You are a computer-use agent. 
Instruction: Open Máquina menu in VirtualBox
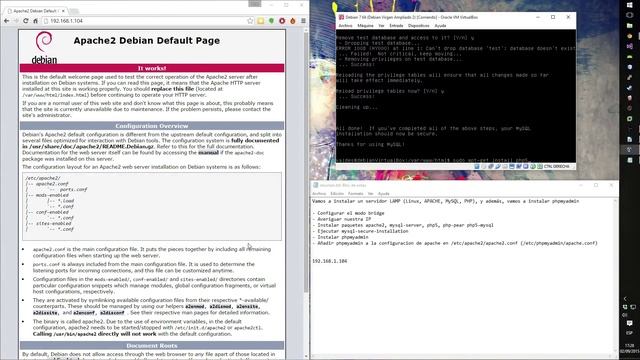pyautogui.click(x=365, y=26)
